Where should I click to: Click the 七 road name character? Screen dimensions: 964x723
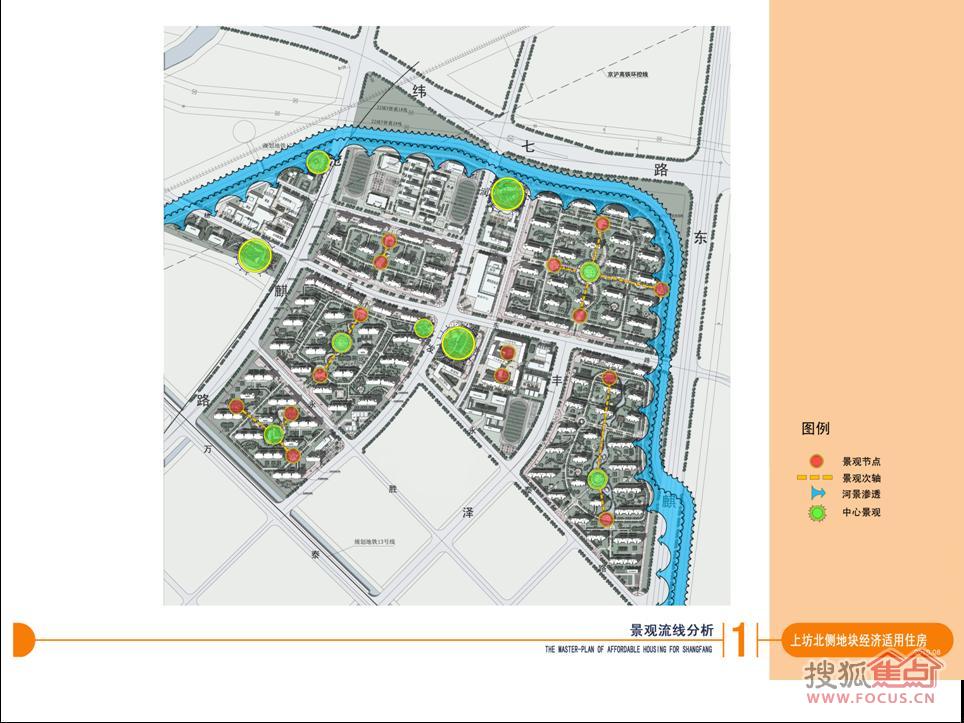tap(527, 149)
